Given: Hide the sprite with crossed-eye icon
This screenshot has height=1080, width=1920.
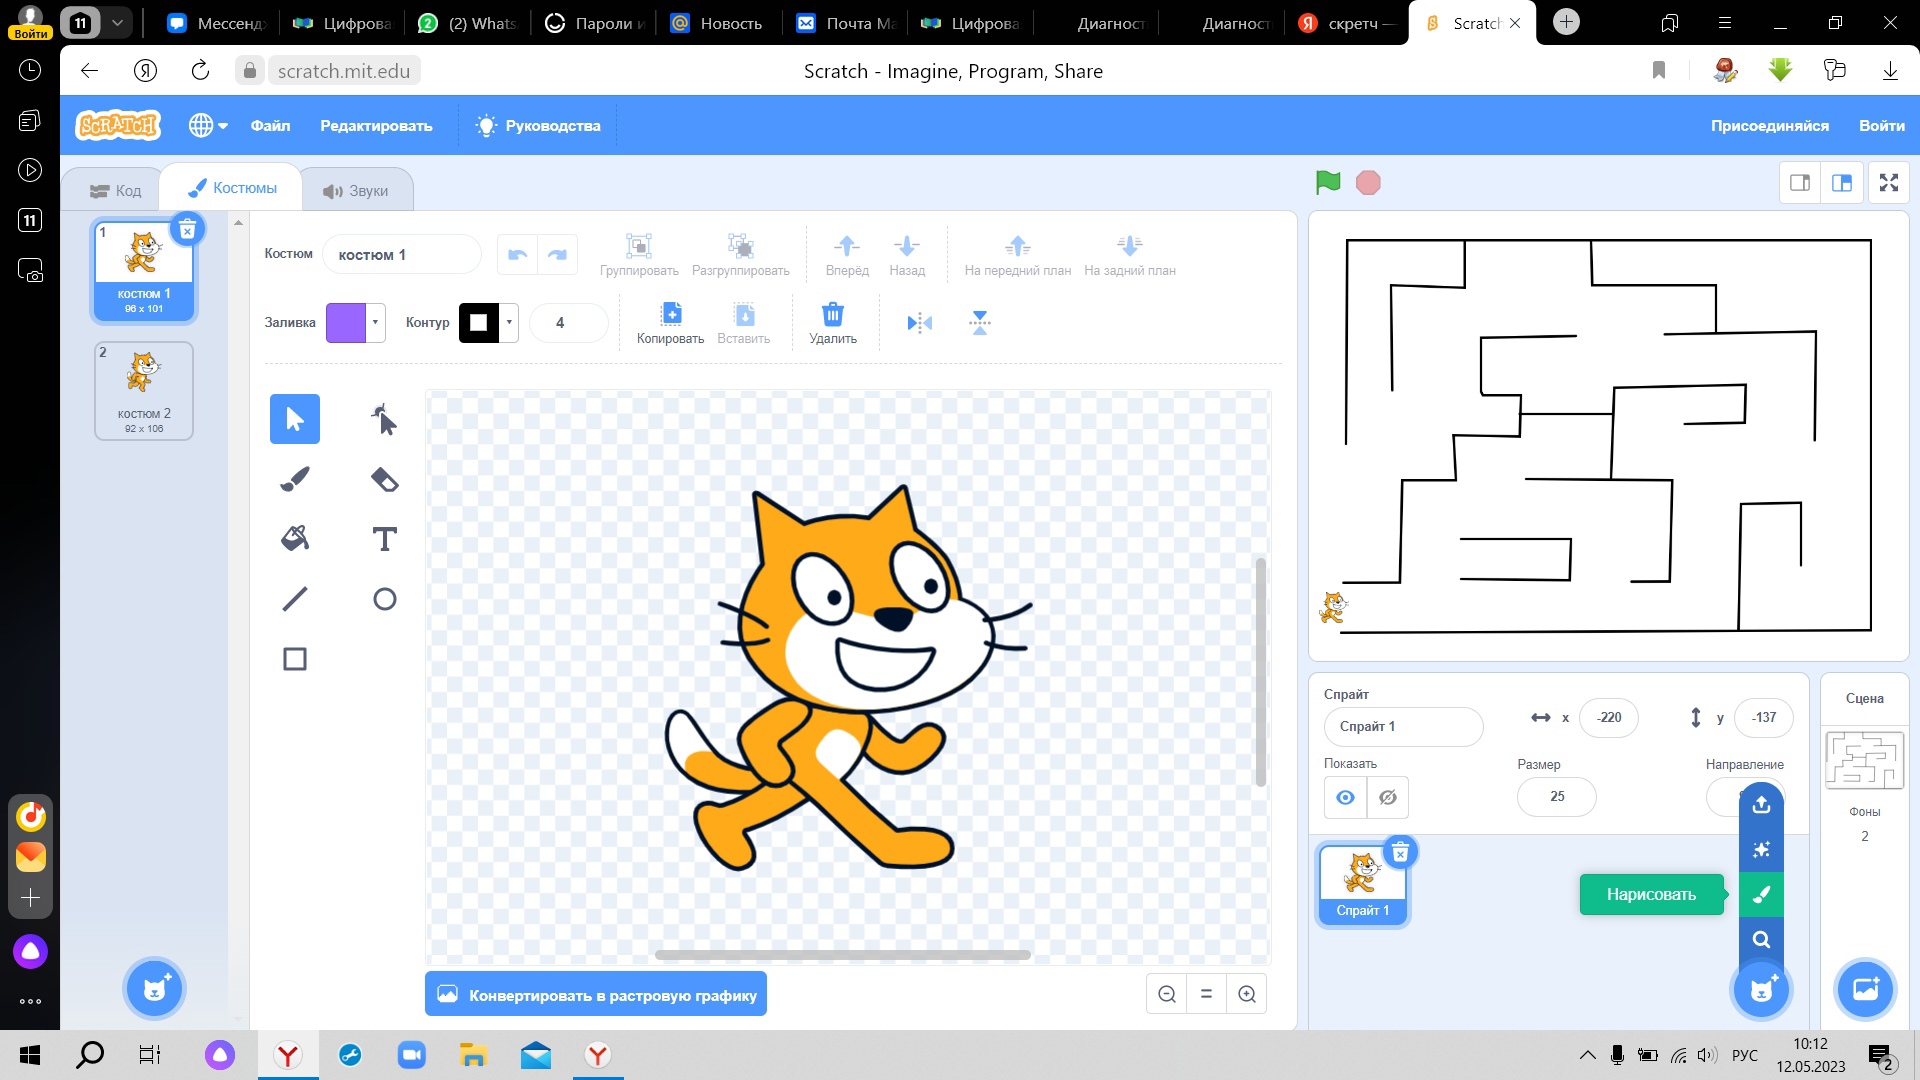Looking at the screenshot, I should tap(1388, 797).
